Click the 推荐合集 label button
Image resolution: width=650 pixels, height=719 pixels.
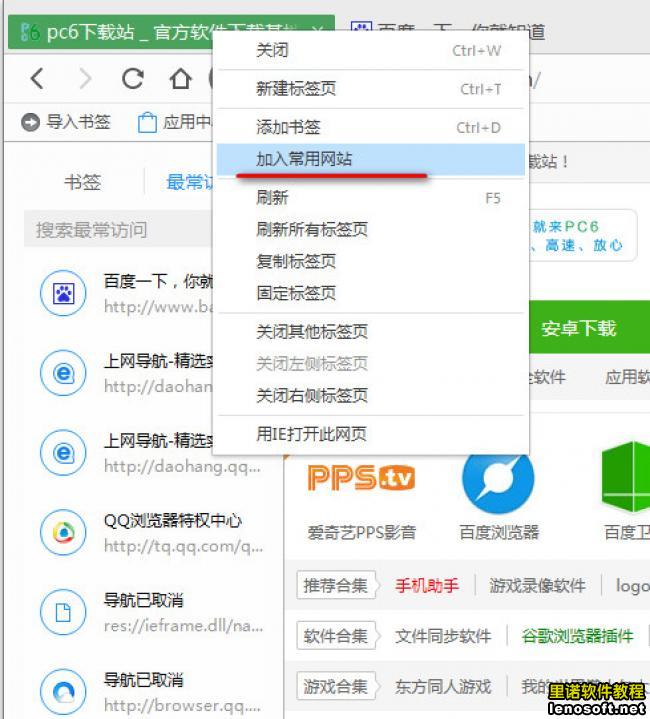point(336,586)
